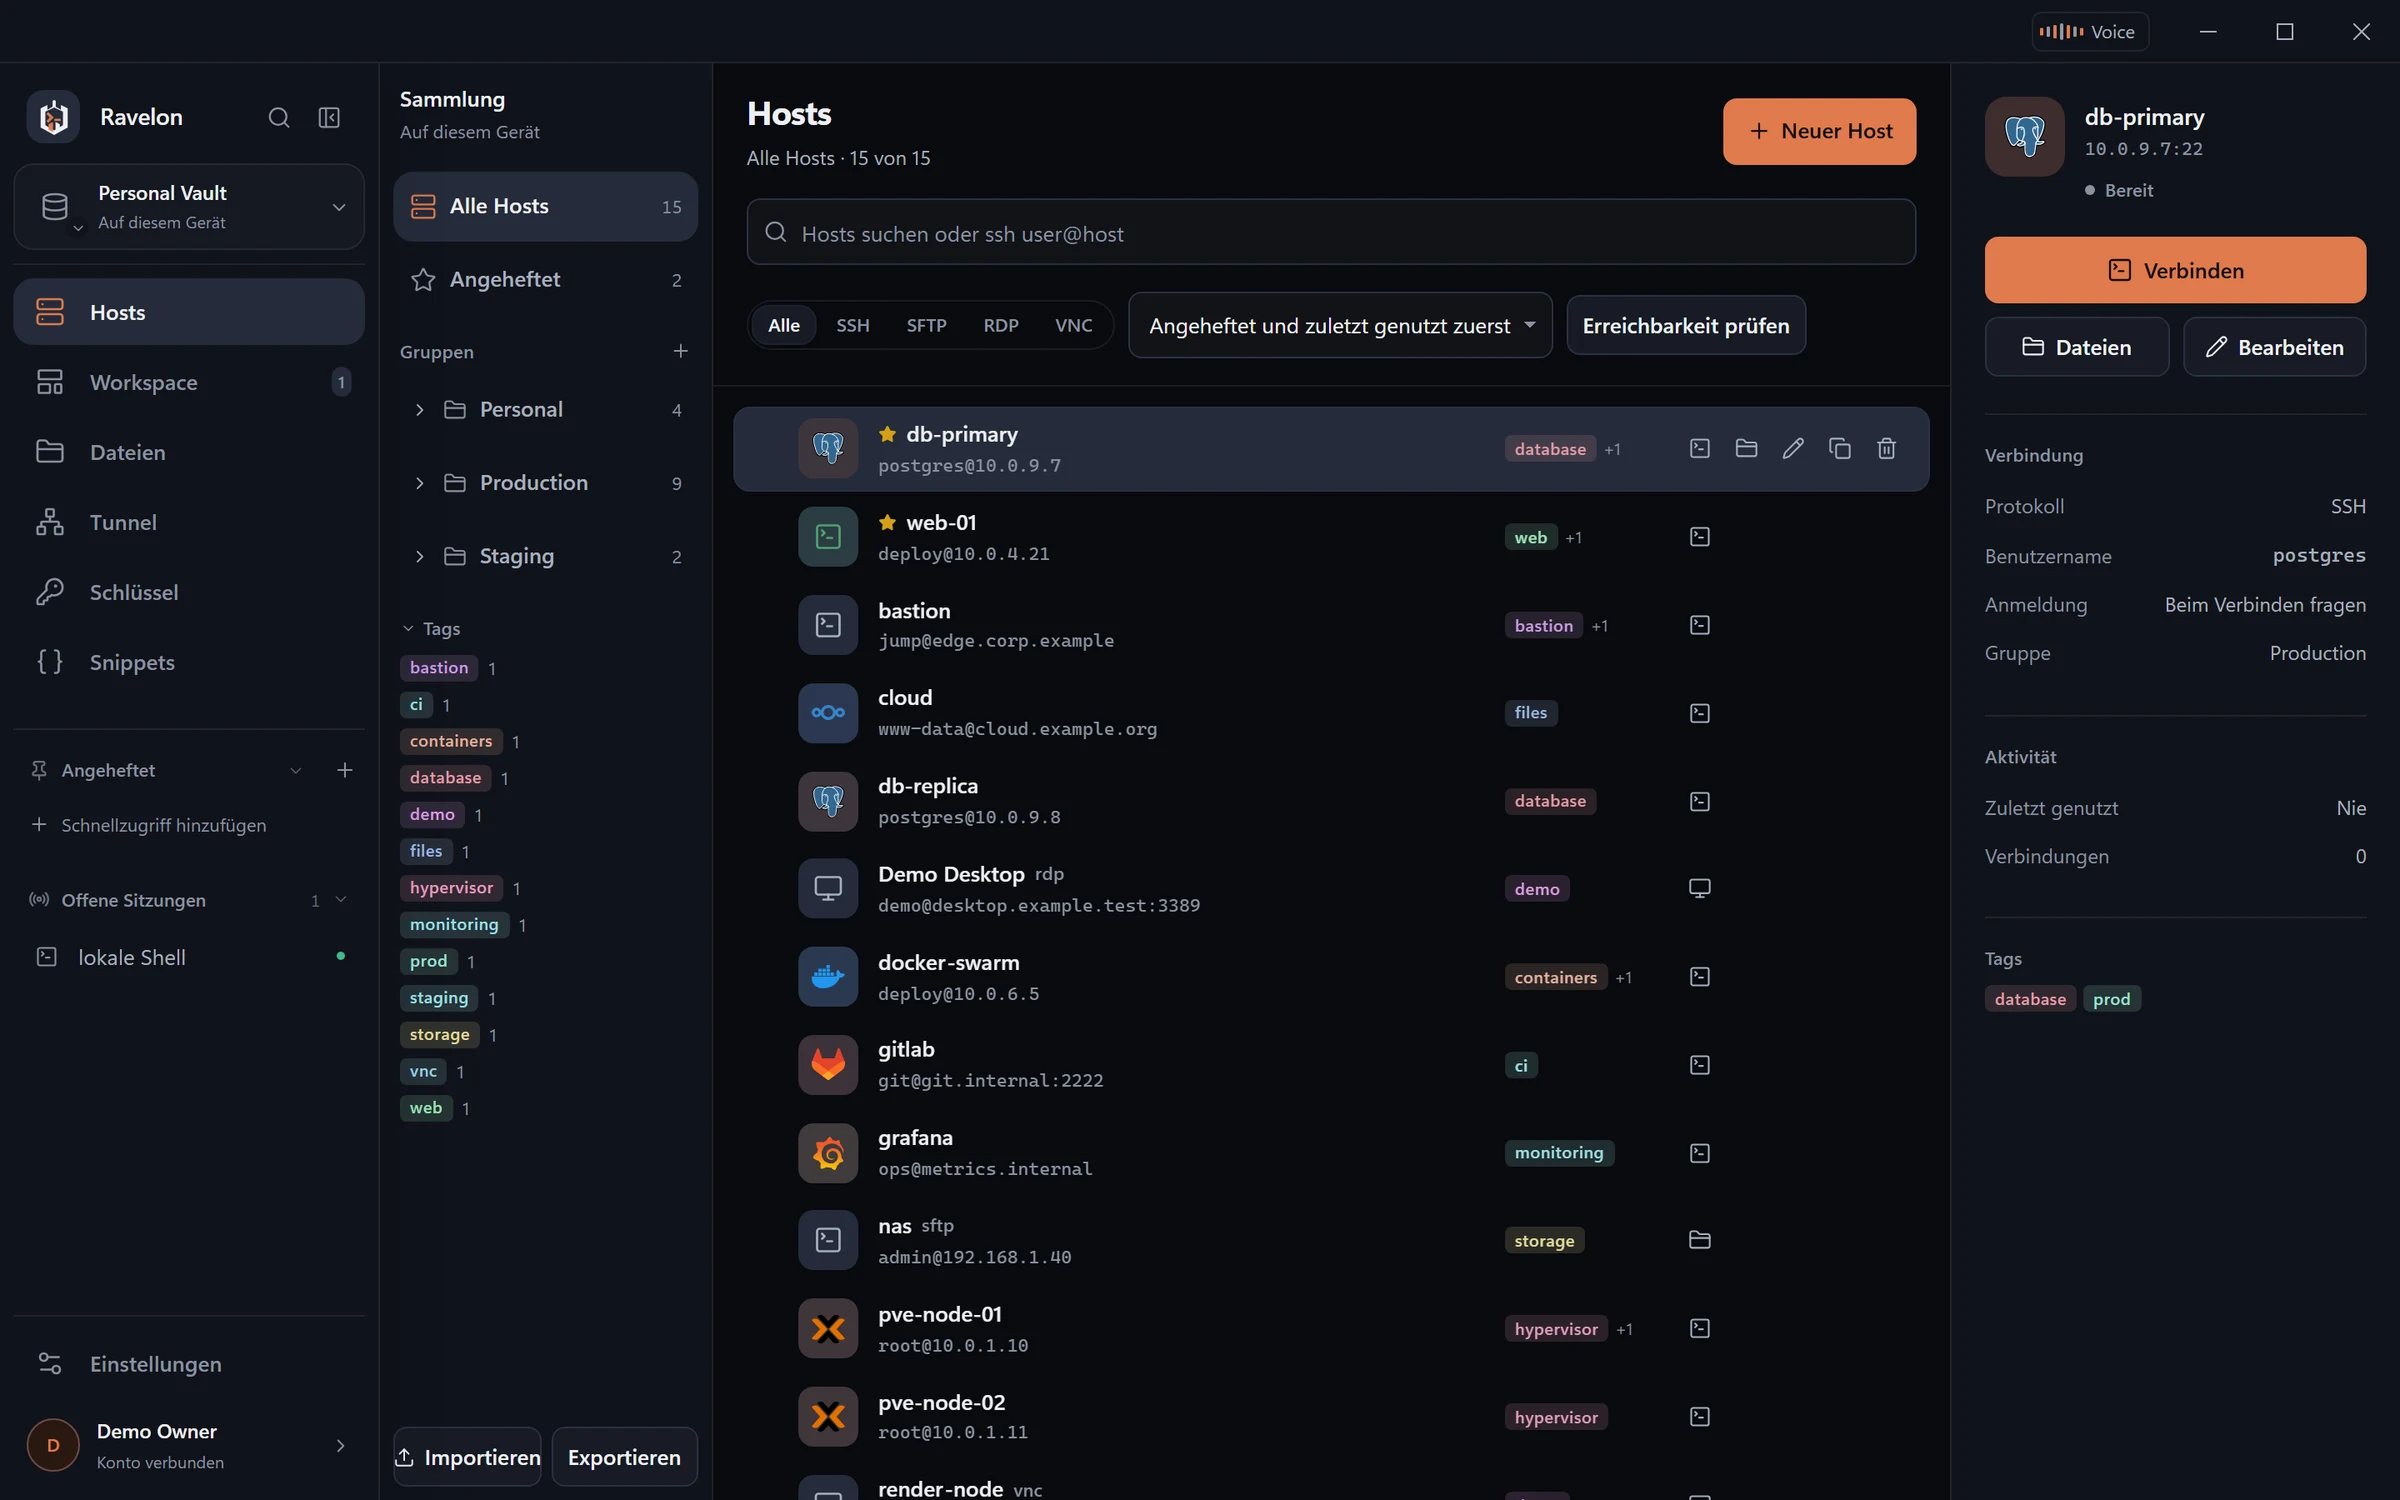The height and width of the screenshot is (1500, 2400).
Task: Filter by the hypervisor tag in sidebar
Action: pyautogui.click(x=451, y=888)
